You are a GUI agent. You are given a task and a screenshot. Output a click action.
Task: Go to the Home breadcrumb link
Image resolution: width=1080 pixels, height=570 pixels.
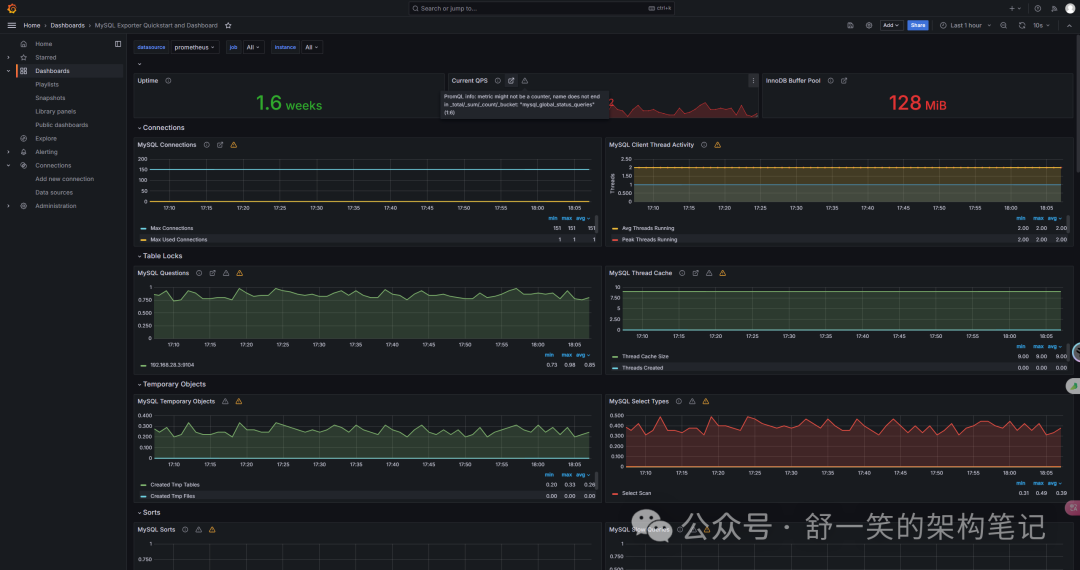[x=32, y=25]
